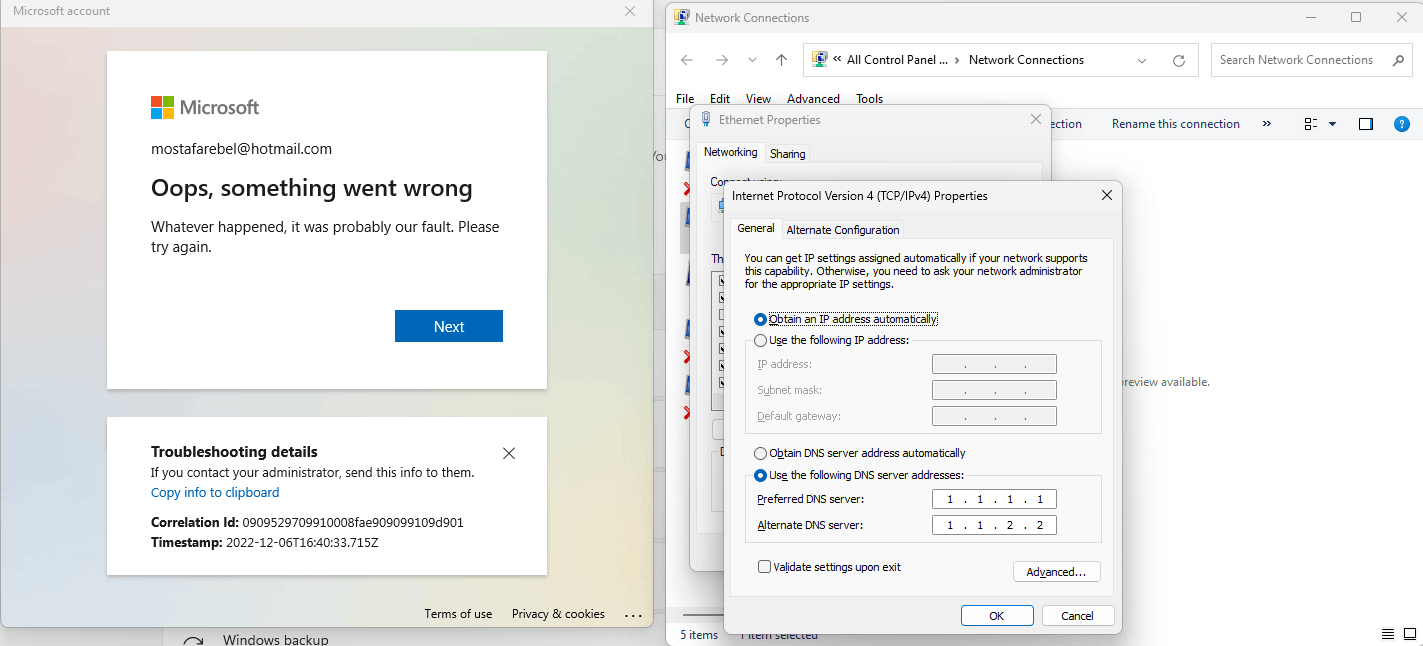Open the view options dropdown arrow
Image resolution: width=1423 pixels, height=646 pixels.
click(1332, 125)
